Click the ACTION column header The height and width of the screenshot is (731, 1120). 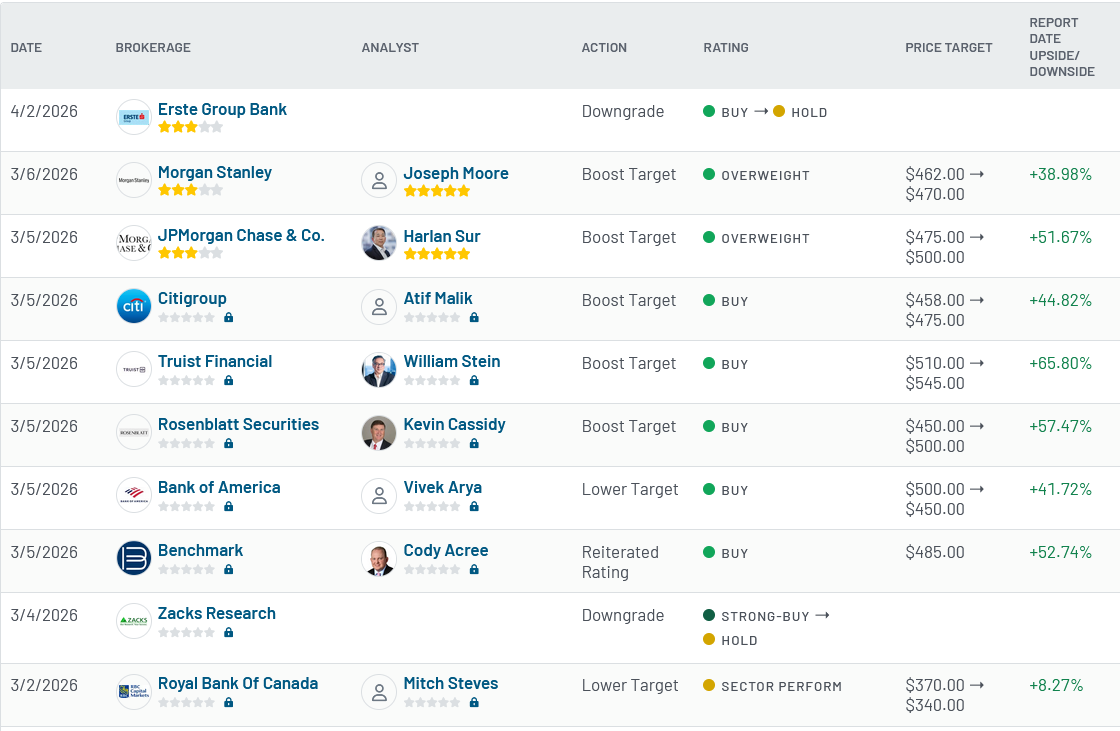(x=604, y=47)
